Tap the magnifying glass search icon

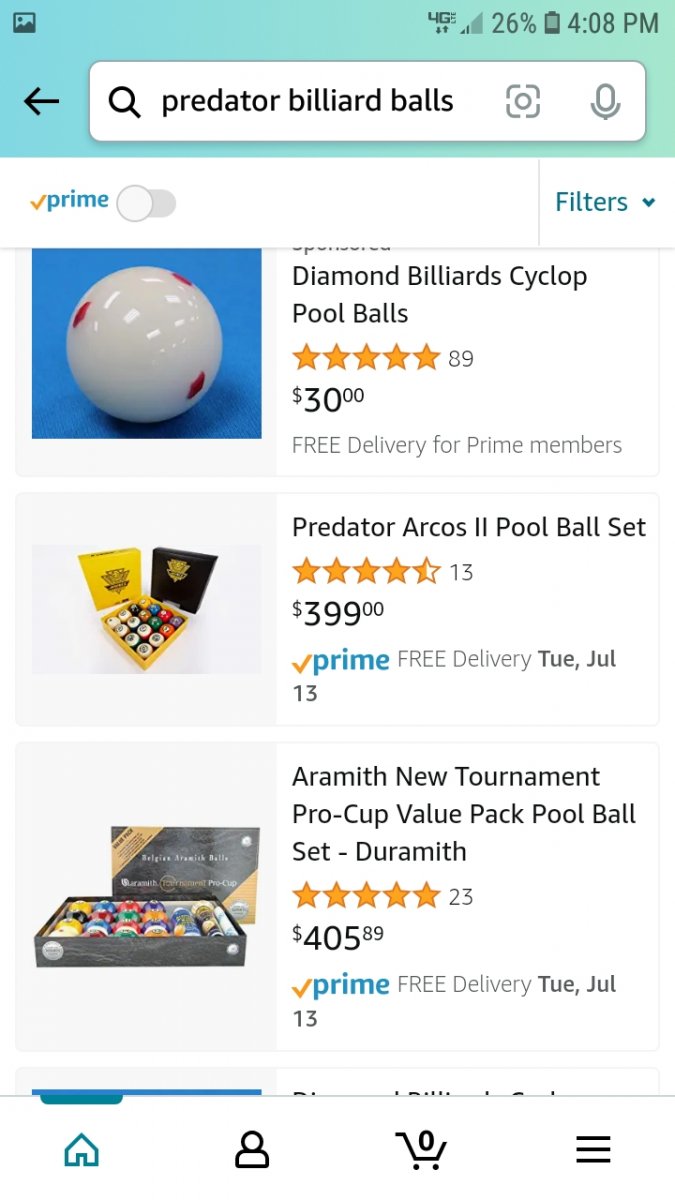pyautogui.click(x=124, y=102)
